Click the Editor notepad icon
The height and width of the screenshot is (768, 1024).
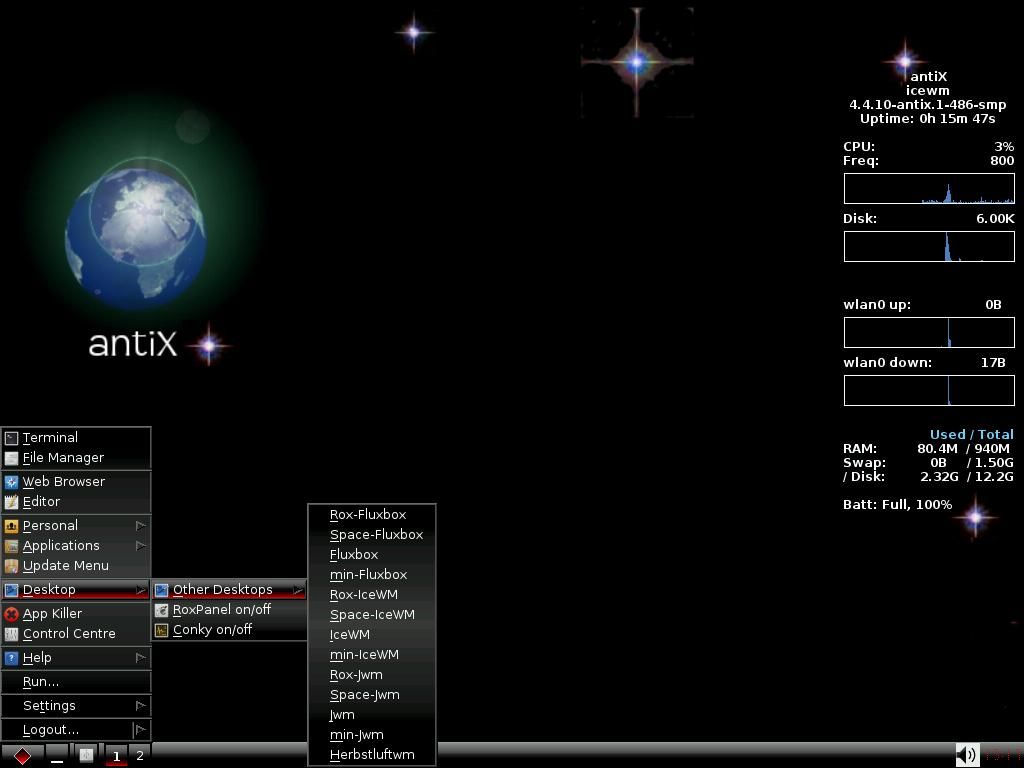(x=11, y=502)
